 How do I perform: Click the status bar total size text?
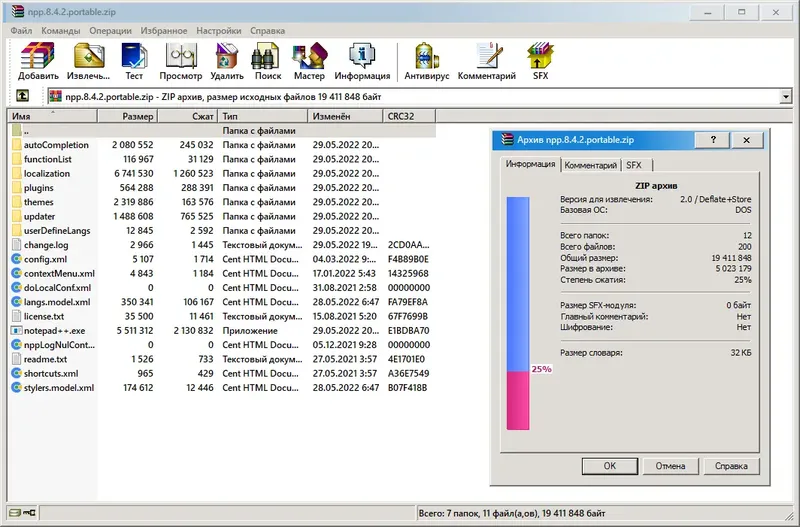tap(512, 513)
